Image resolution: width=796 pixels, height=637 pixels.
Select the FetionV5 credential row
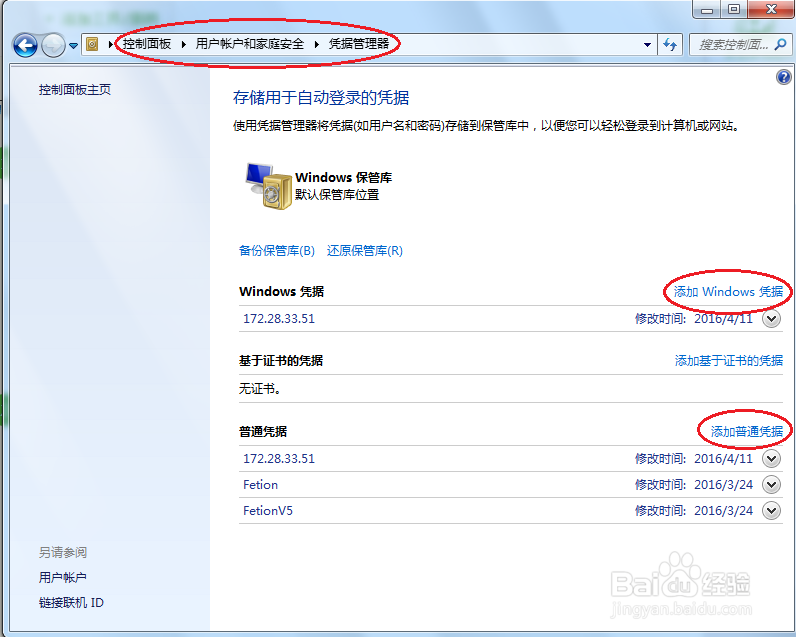click(x=510, y=511)
